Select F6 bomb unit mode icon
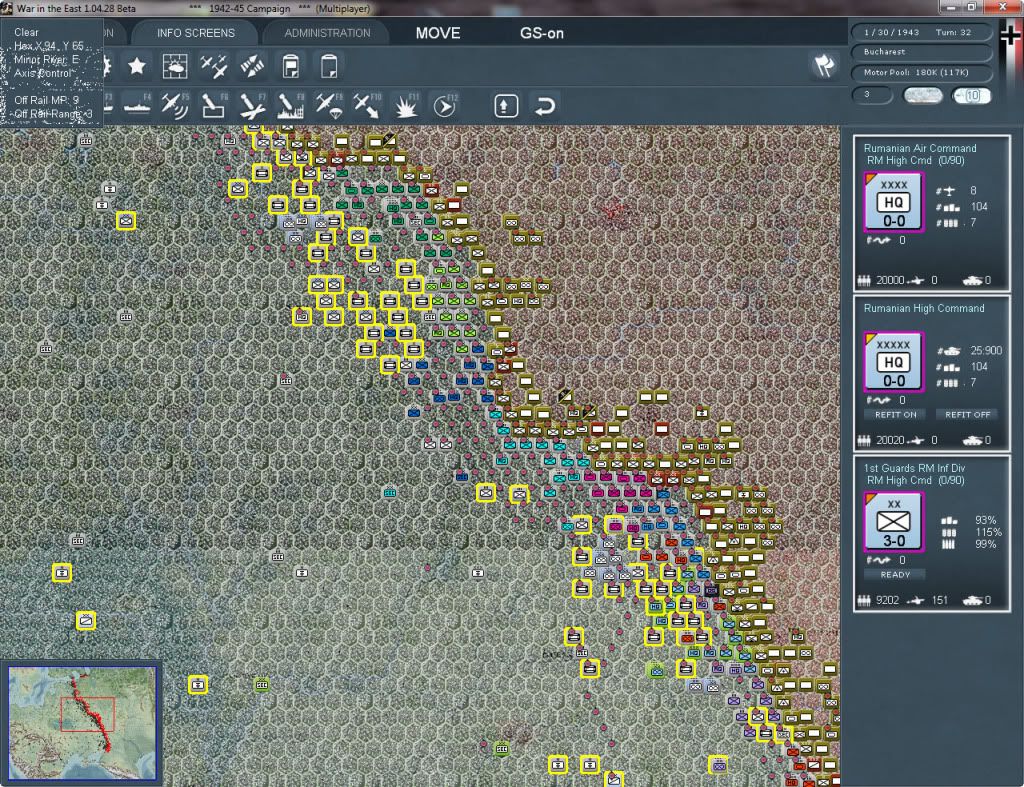Screen dimensions: 1024x787 tap(214, 106)
